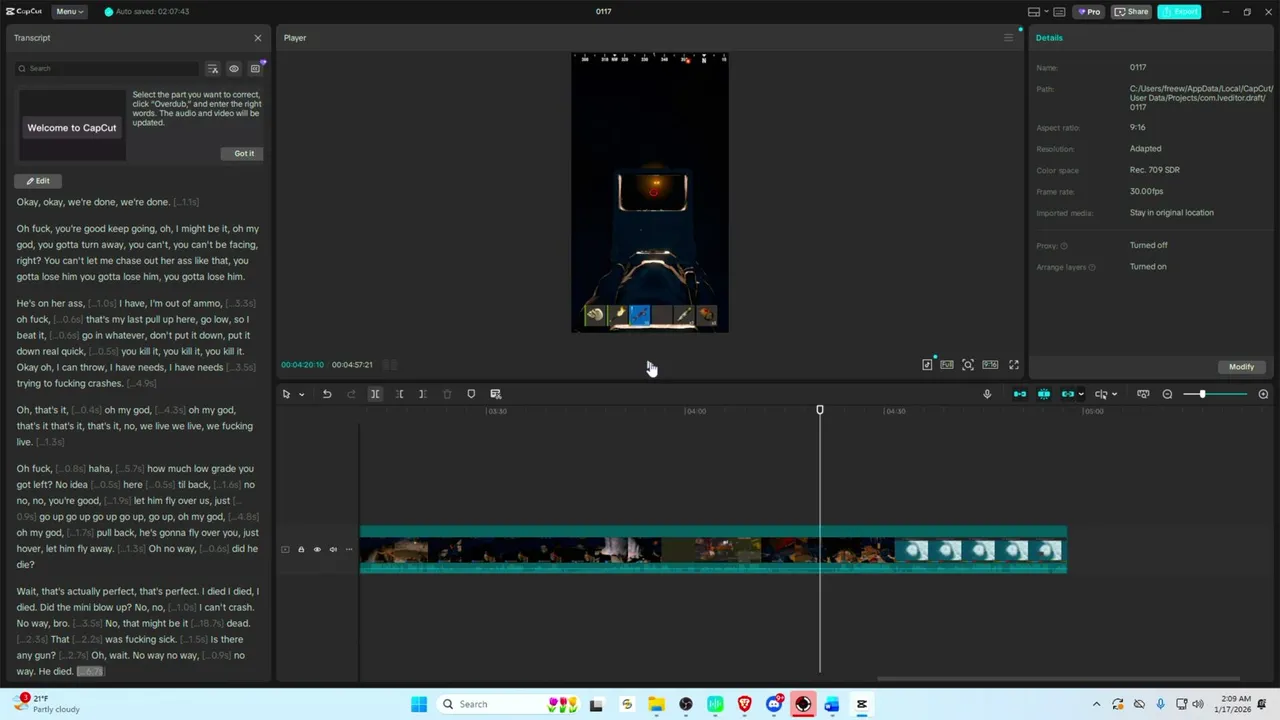The height and width of the screenshot is (720, 1280).
Task: Open the Welcome to CapCut thumbnail
Action: click(x=72, y=126)
